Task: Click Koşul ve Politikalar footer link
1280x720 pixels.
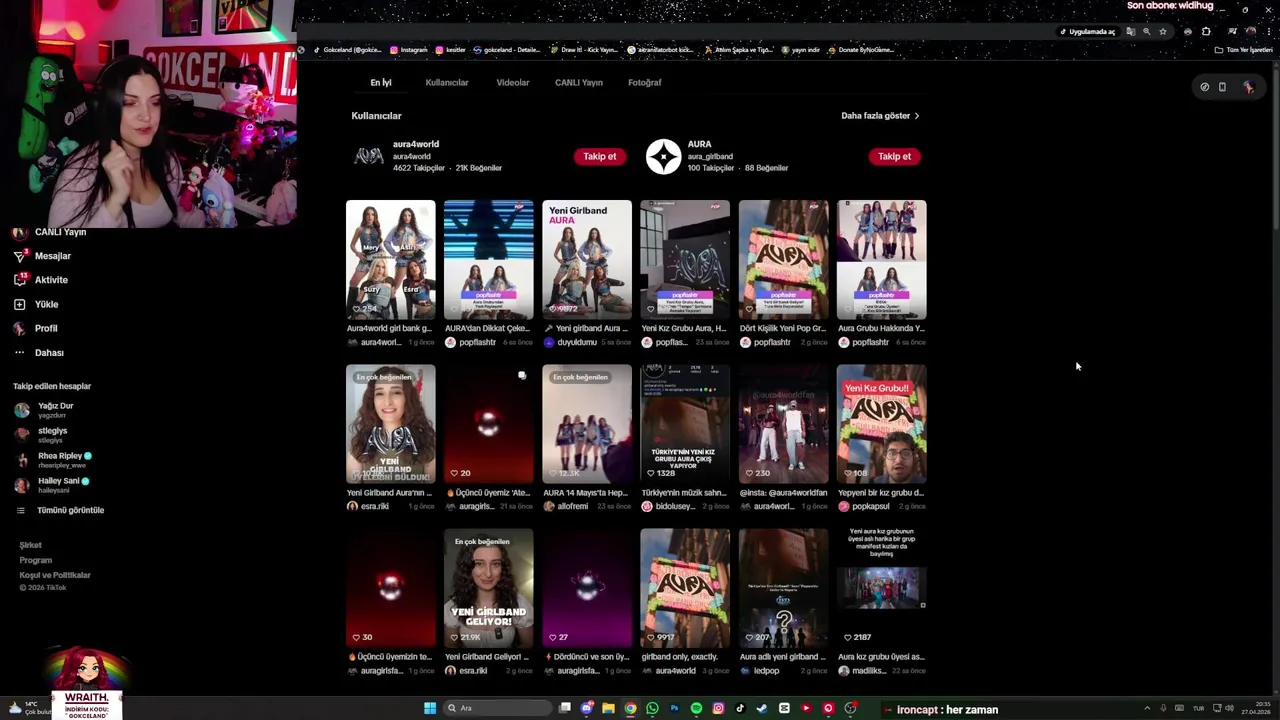Action: (55, 575)
